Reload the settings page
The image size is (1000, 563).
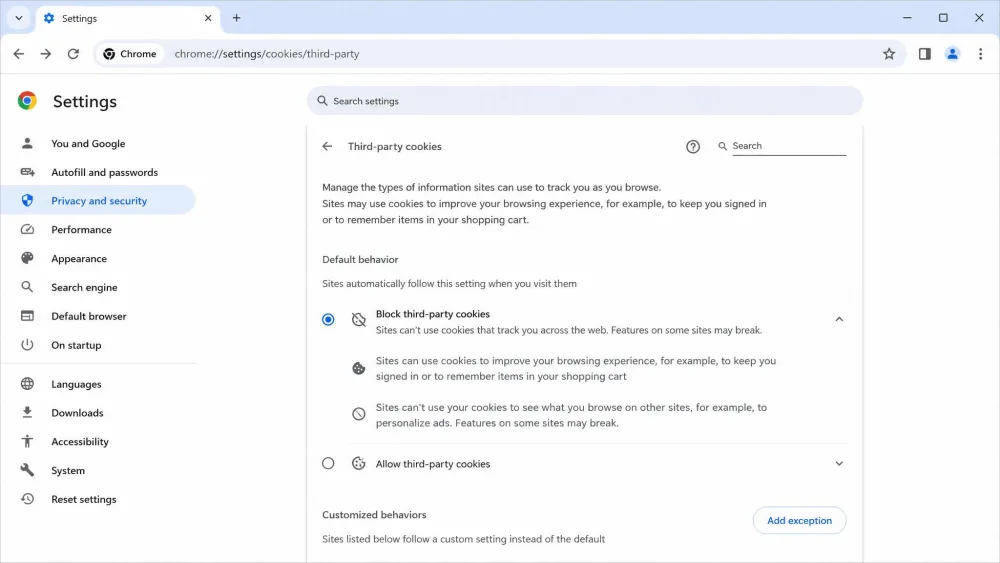tap(73, 54)
